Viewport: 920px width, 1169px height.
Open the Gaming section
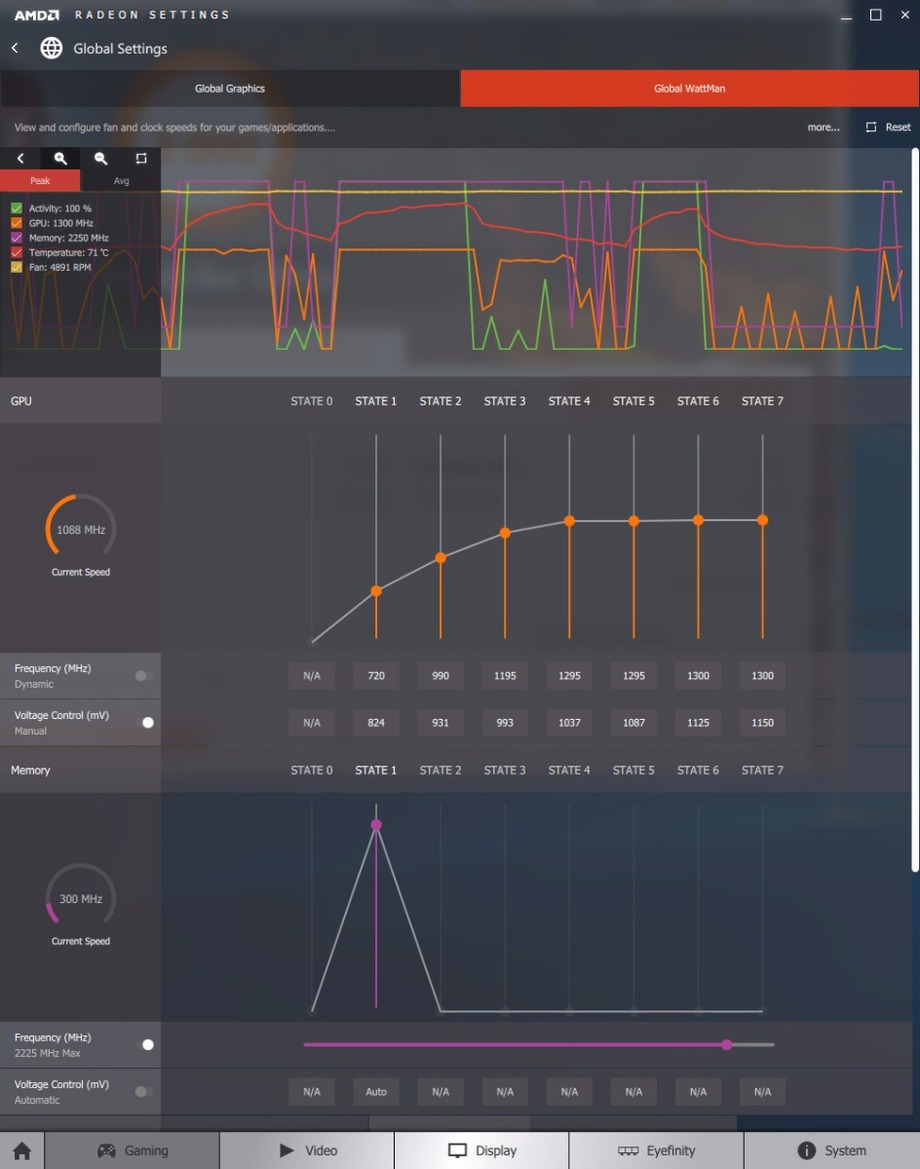click(x=133, y=1150)
